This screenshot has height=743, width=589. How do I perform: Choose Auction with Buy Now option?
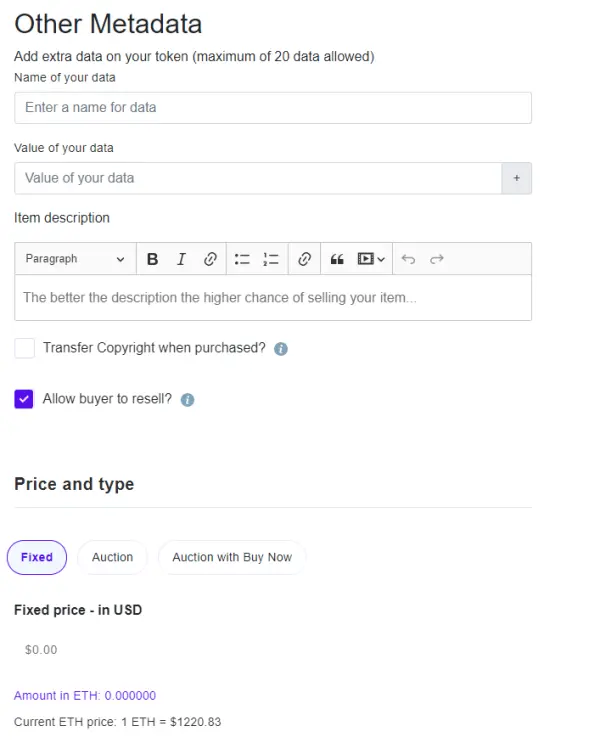(232, 557)
